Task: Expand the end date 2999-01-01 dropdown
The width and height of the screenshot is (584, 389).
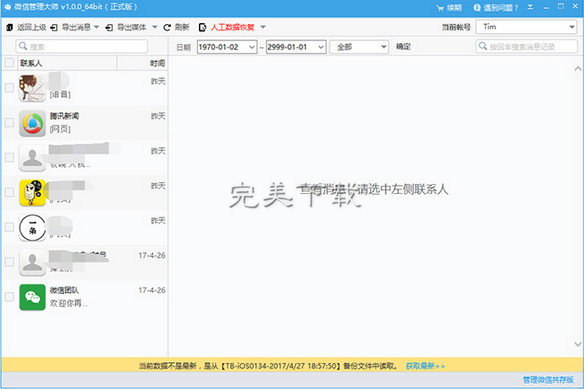Action: (321, 47)
